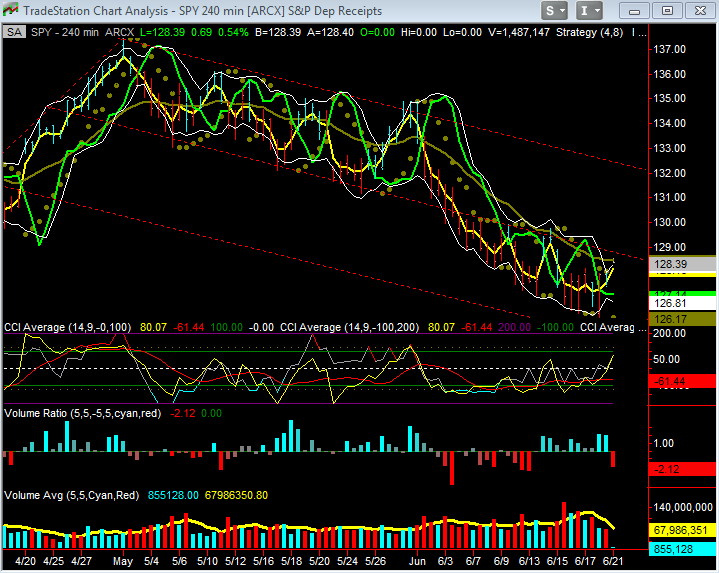Image resolution: width=719 pixels, height=573 pixels.
Task: Open the S symbol-link dropdown button
Action: click(x=554, y=11)
